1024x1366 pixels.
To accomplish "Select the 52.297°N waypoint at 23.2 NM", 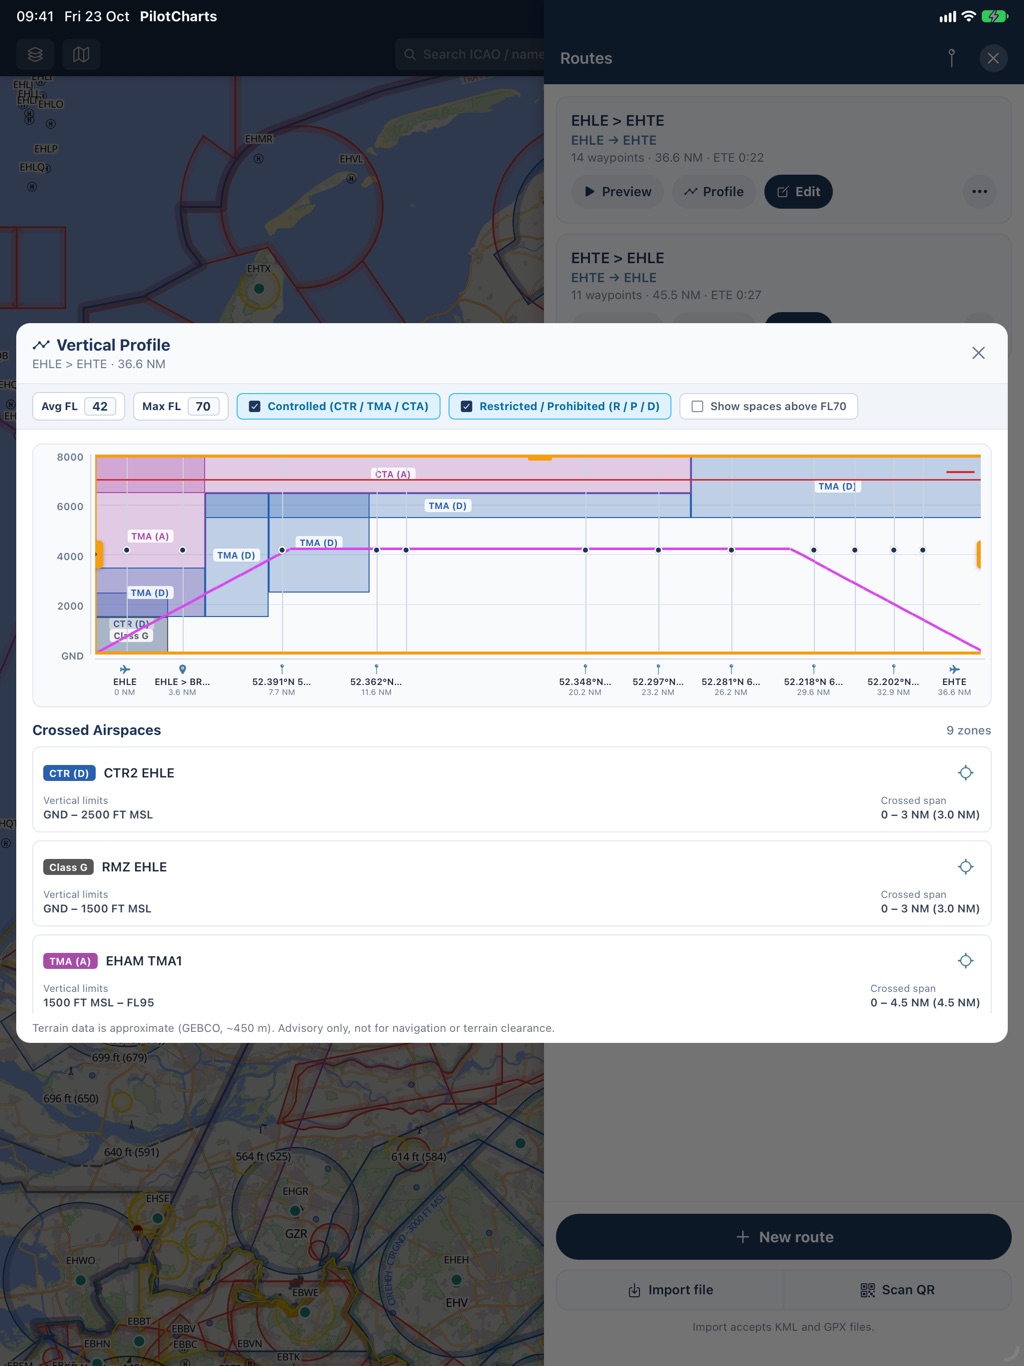I will point(658,681).
